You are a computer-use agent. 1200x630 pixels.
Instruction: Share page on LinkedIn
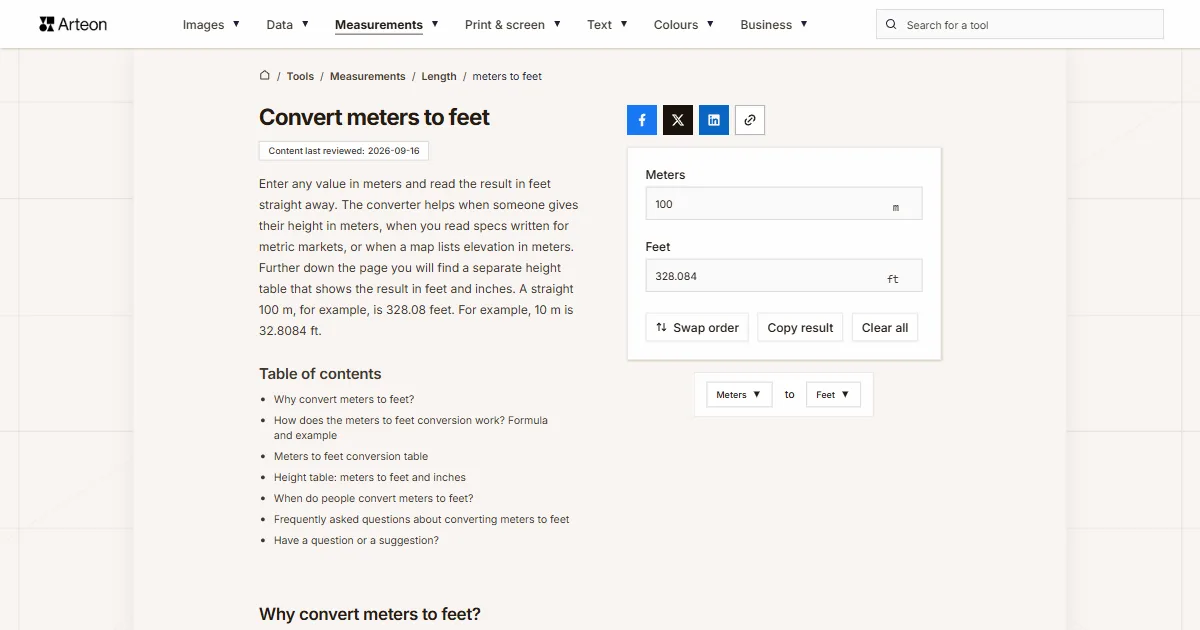(714, 120)
